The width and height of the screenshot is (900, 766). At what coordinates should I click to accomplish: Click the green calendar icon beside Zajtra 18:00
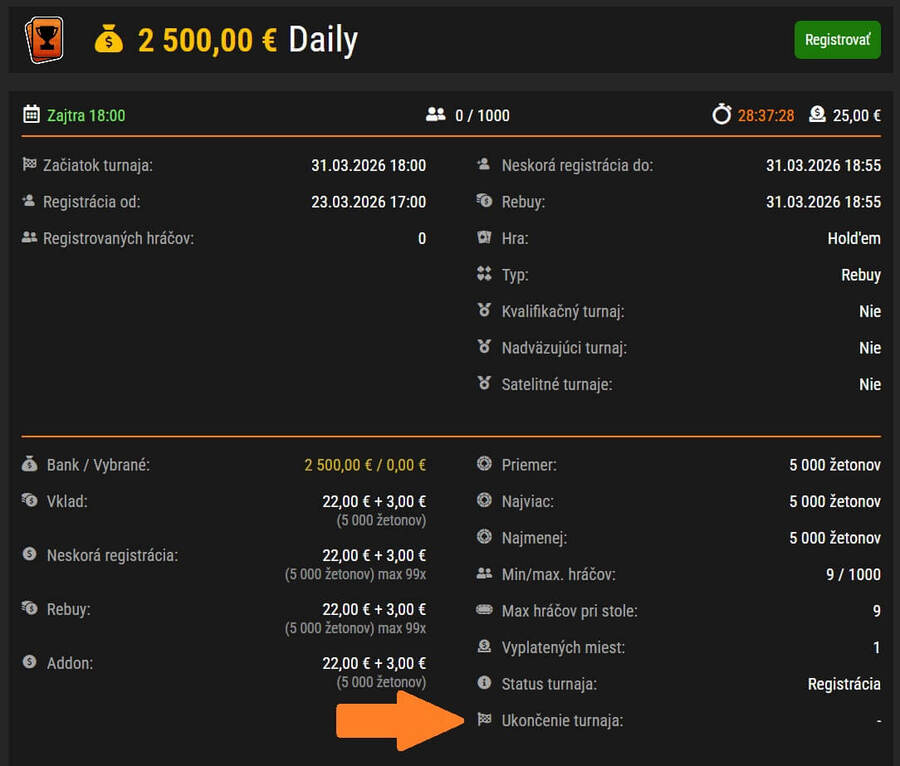[x=31, y=115]
